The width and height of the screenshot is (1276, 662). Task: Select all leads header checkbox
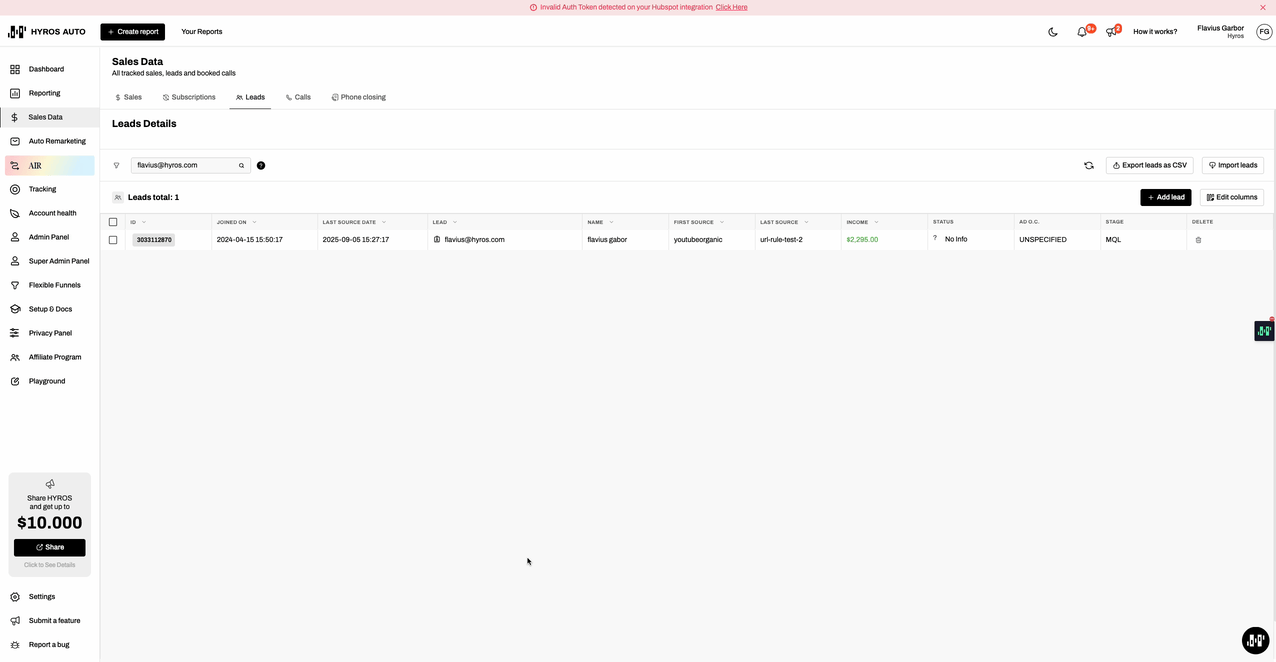tap(113, 222)
